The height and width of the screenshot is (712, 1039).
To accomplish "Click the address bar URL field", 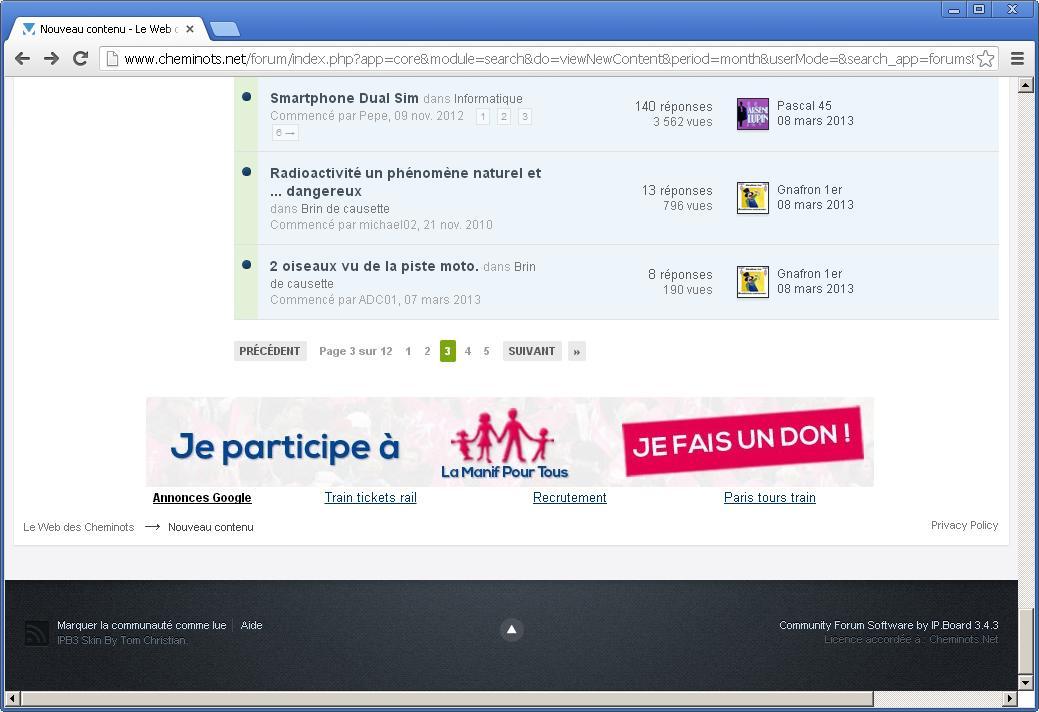I will (540, 59).
